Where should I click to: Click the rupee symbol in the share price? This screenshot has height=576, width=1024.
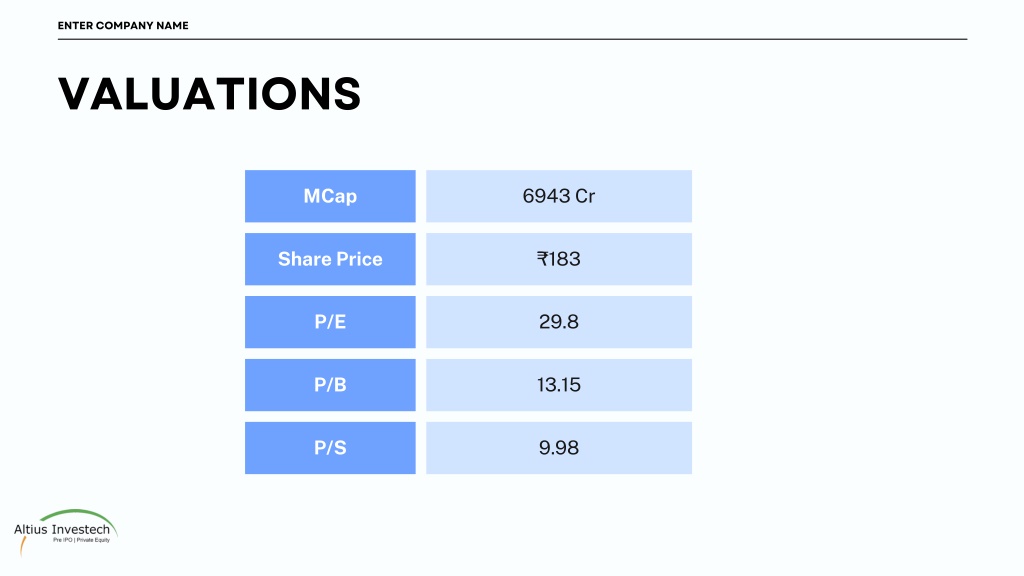pyautogui.click(x=542, y=259)
